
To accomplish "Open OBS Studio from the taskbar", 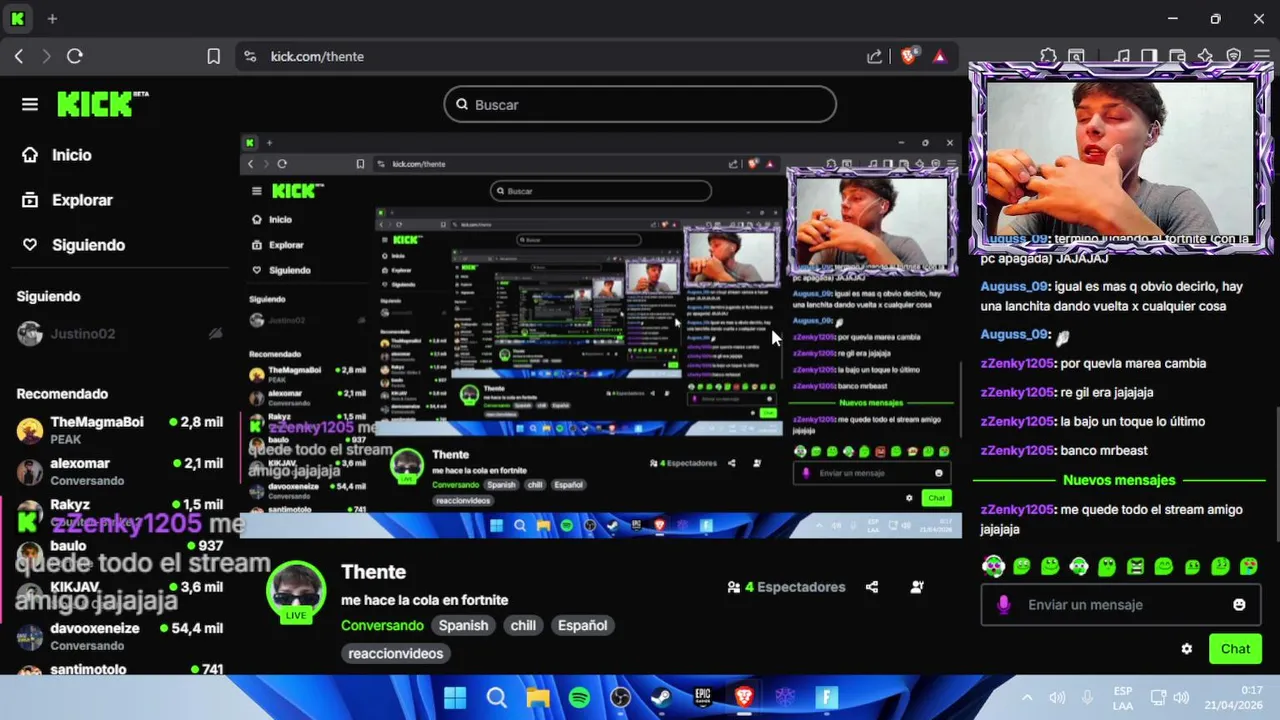I will click(620, 697).
